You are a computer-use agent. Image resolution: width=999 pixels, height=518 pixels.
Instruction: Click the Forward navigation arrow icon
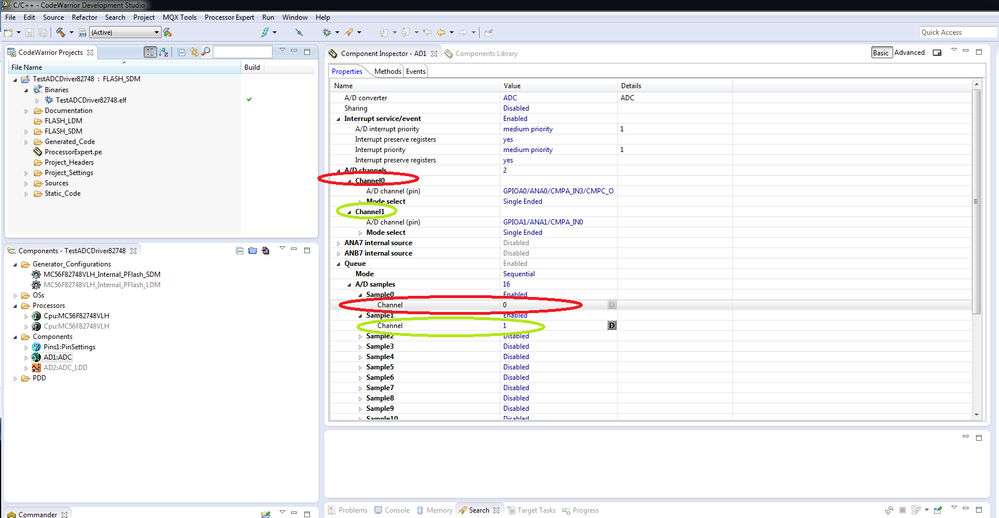point(463,32)
